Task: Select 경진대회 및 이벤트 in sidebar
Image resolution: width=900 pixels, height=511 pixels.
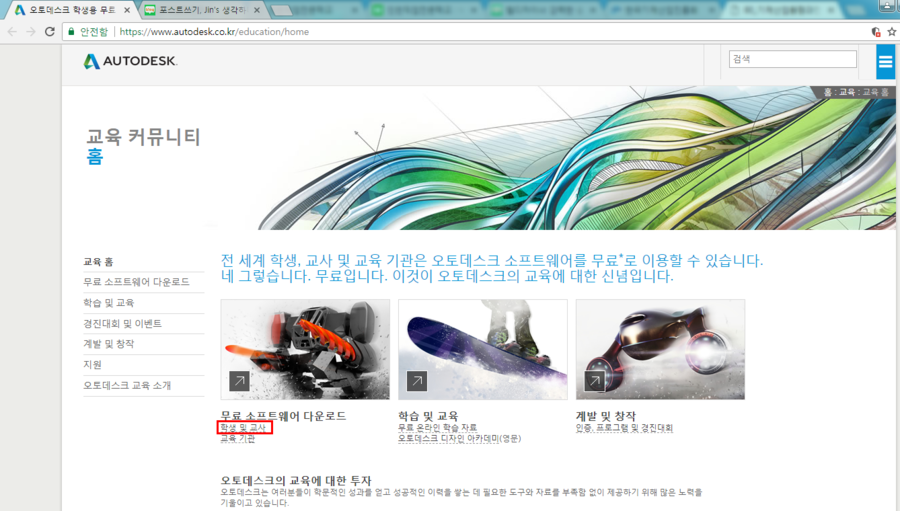Action: [x=122, y=323]
